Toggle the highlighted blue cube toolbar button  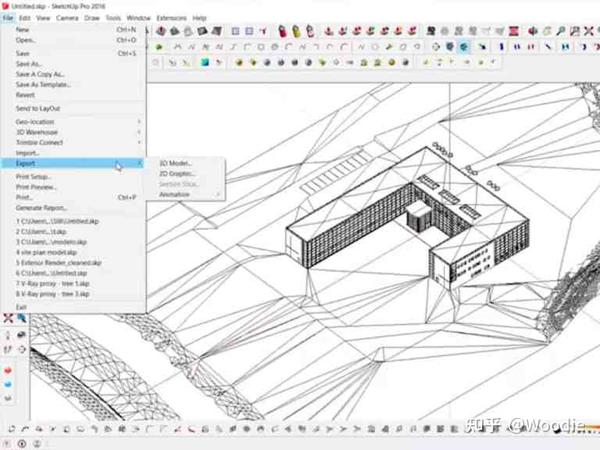[x=464, y=47]
